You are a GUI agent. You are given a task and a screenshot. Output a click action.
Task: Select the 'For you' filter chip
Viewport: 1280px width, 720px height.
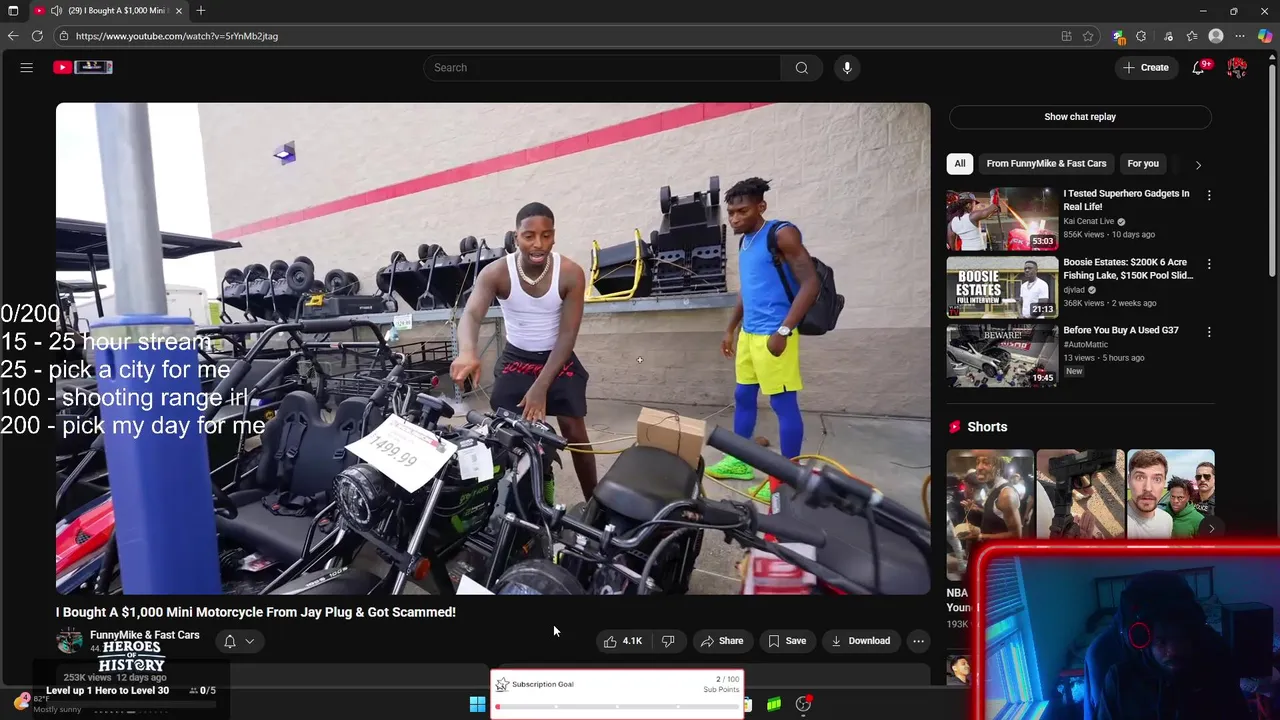click(1143, 163)
